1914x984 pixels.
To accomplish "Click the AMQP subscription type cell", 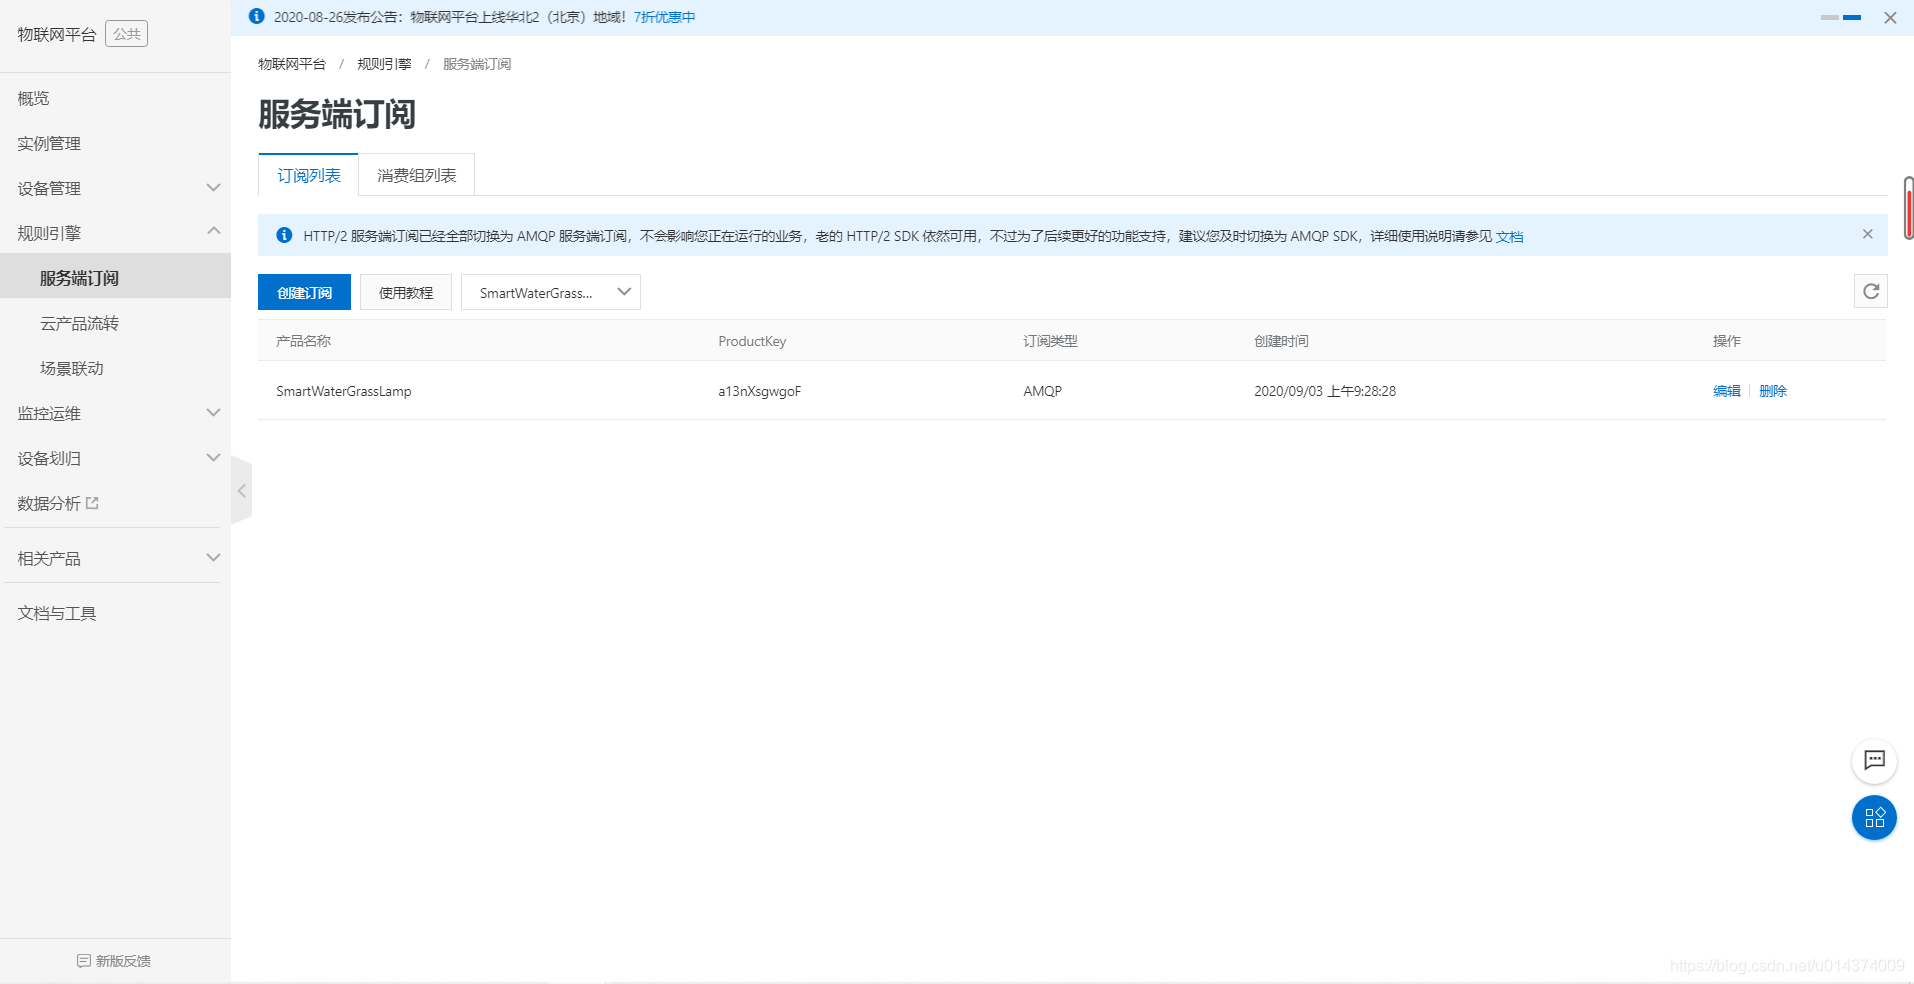I will (1042, 391).
